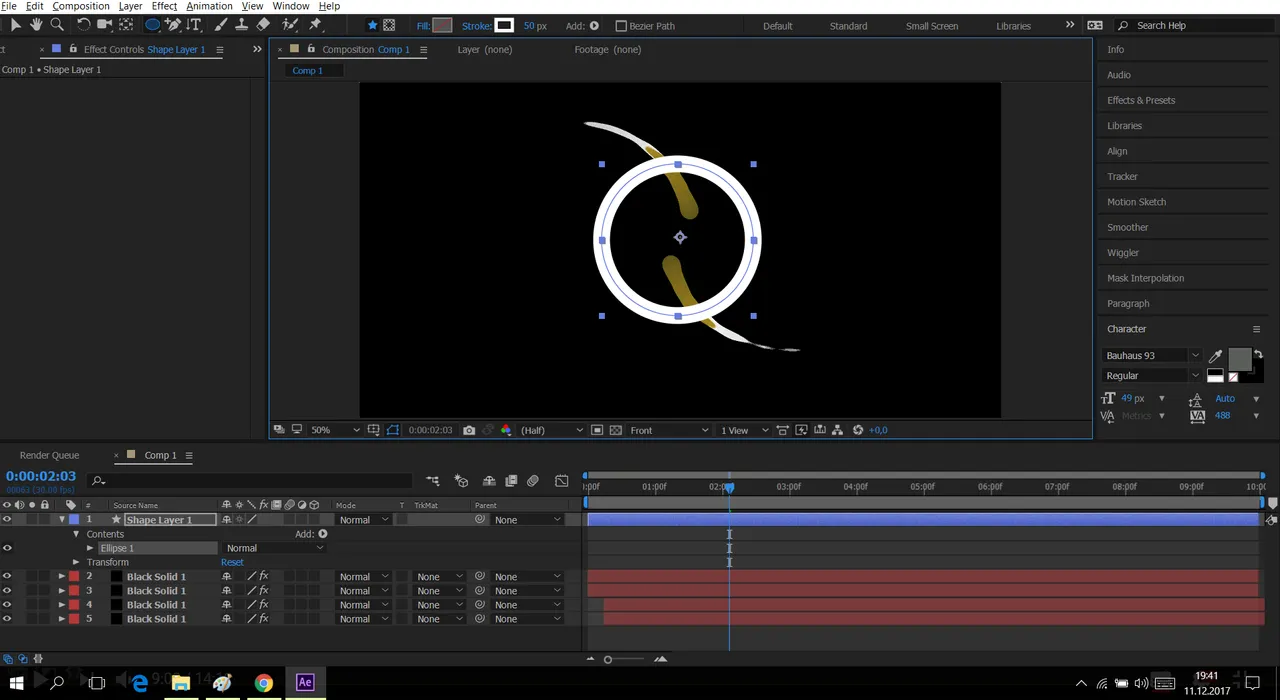Image resolution: width=1280 pixels, height=700 pixels.
Task: Select the Type tool
Action: pos(195,25)
